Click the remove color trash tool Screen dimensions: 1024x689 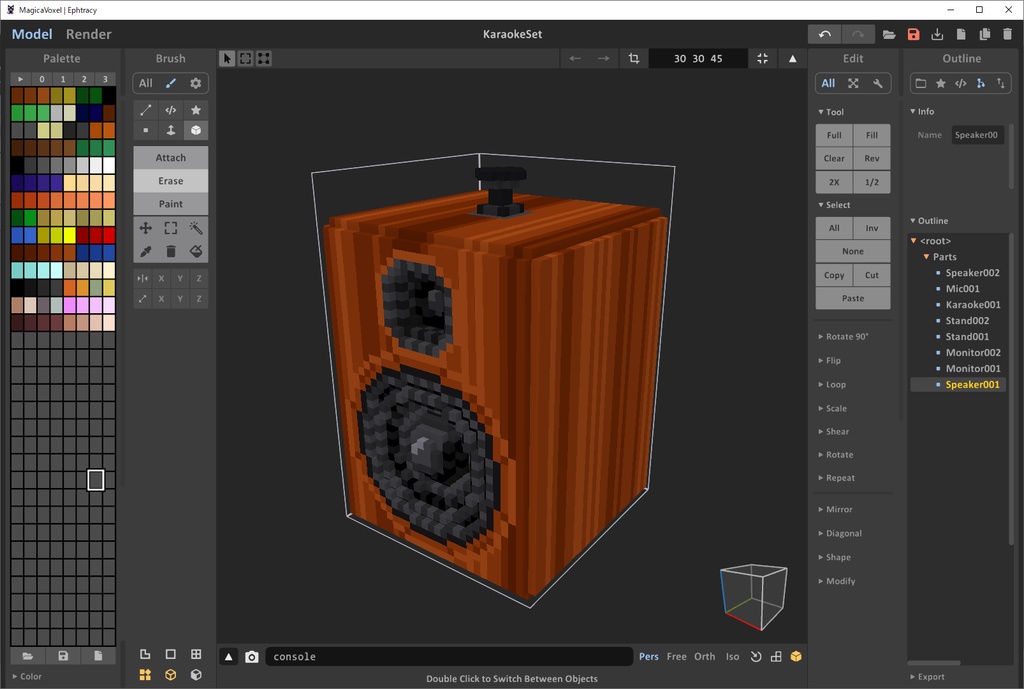click(x=170, y=251)
